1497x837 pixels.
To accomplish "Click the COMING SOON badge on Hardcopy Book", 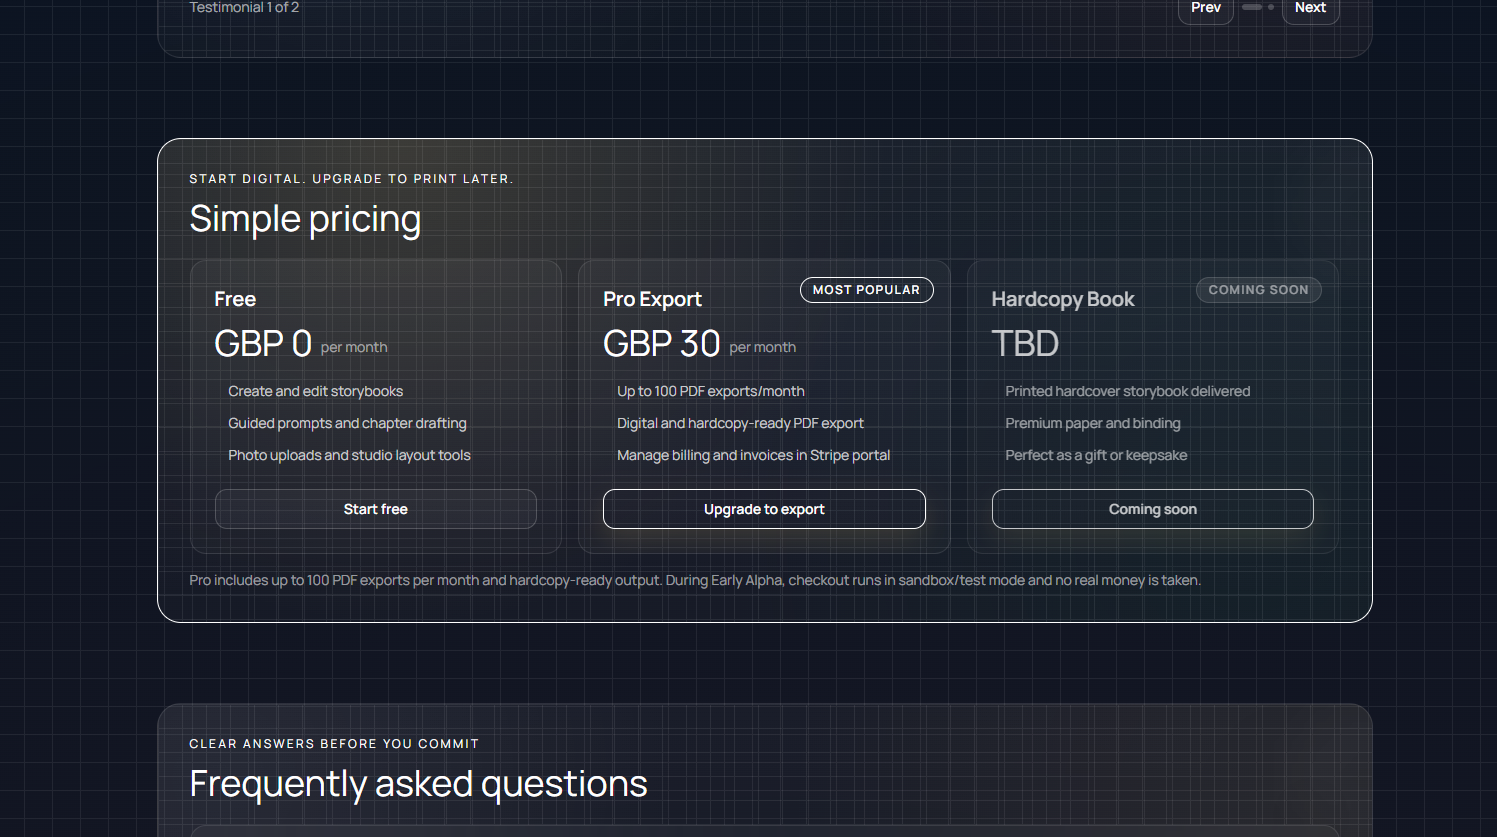I will [x=1258, y=290].
